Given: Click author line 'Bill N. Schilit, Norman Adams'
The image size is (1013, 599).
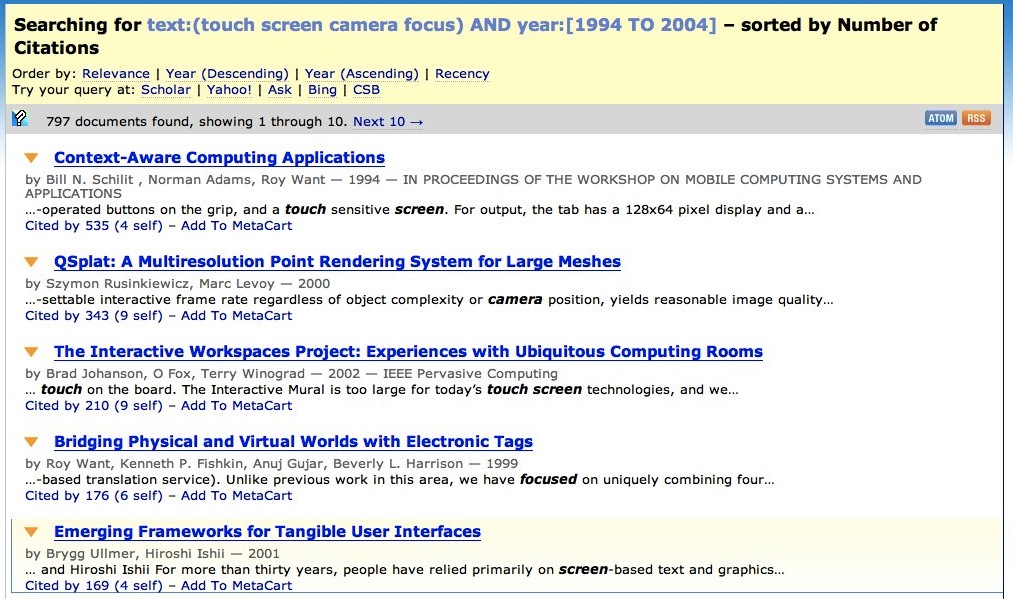Looking at the screenshot, I should click(473, 186).
